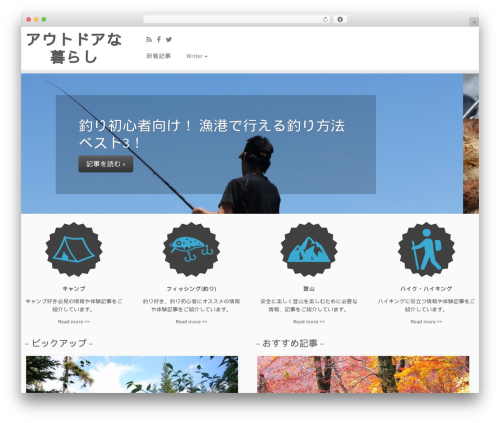The height and width of the screenshot is (423, 500).
Task: Click the 登山 description text
Action: click(309, 305)
